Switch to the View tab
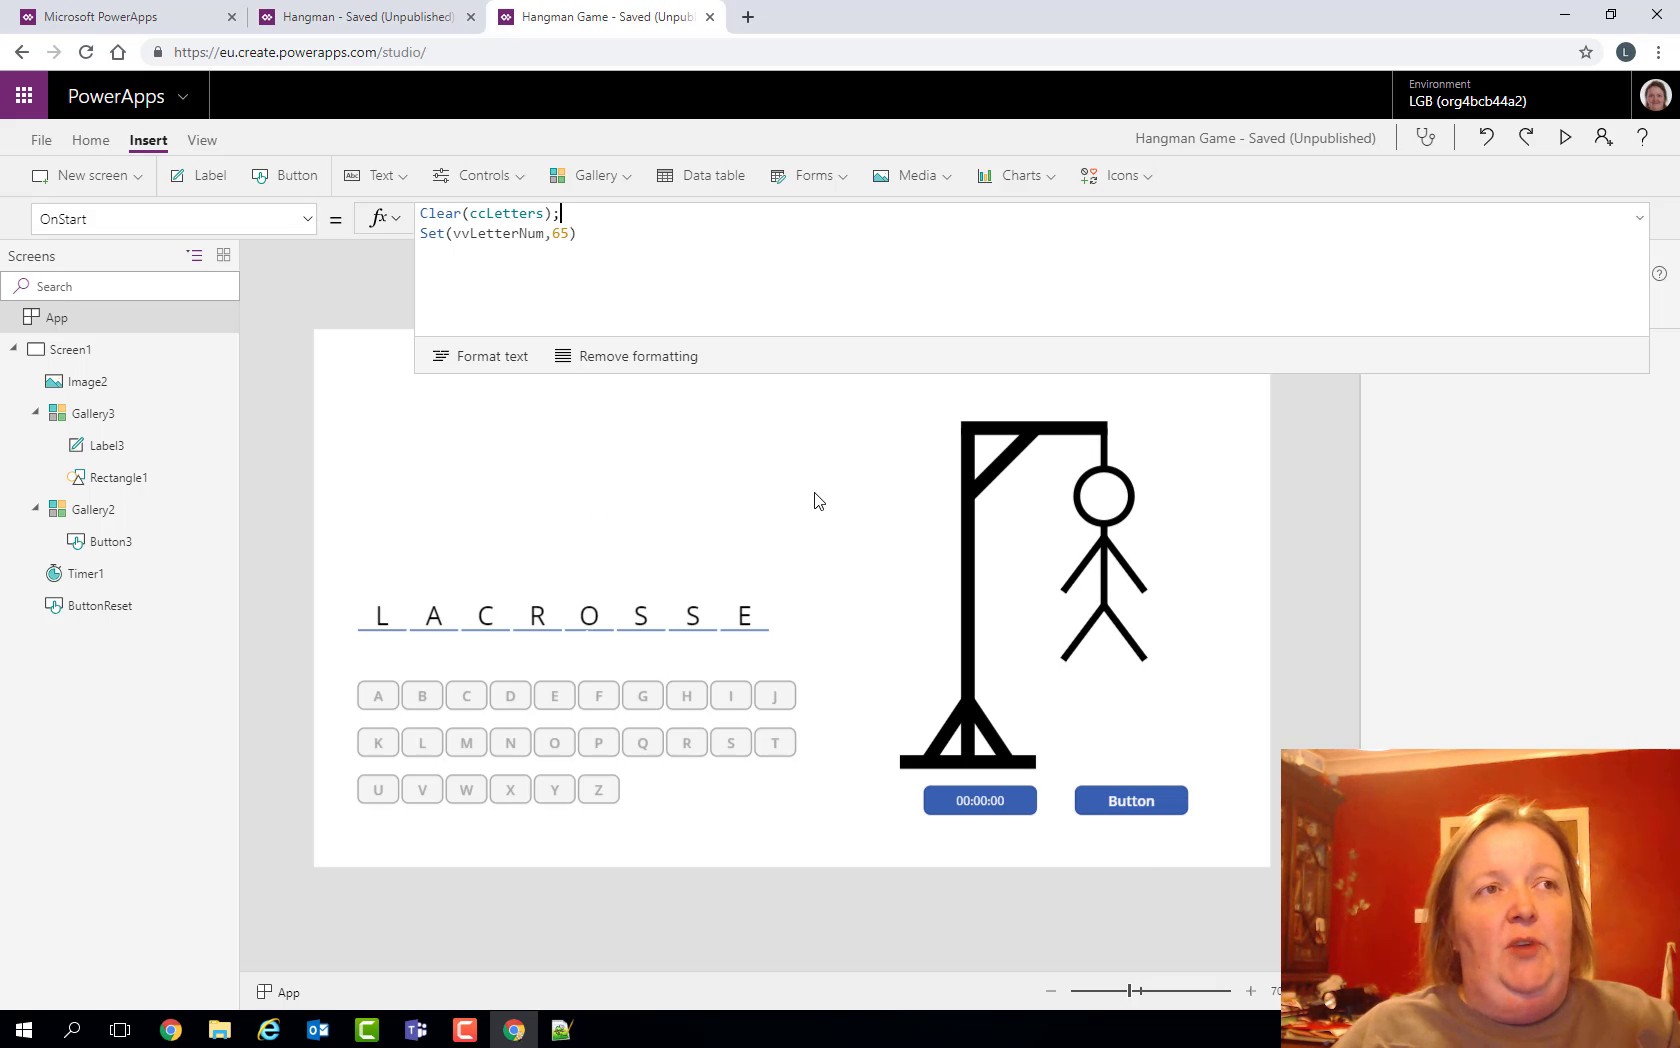Screen dimensions: 1680x1048 point(202,140)
